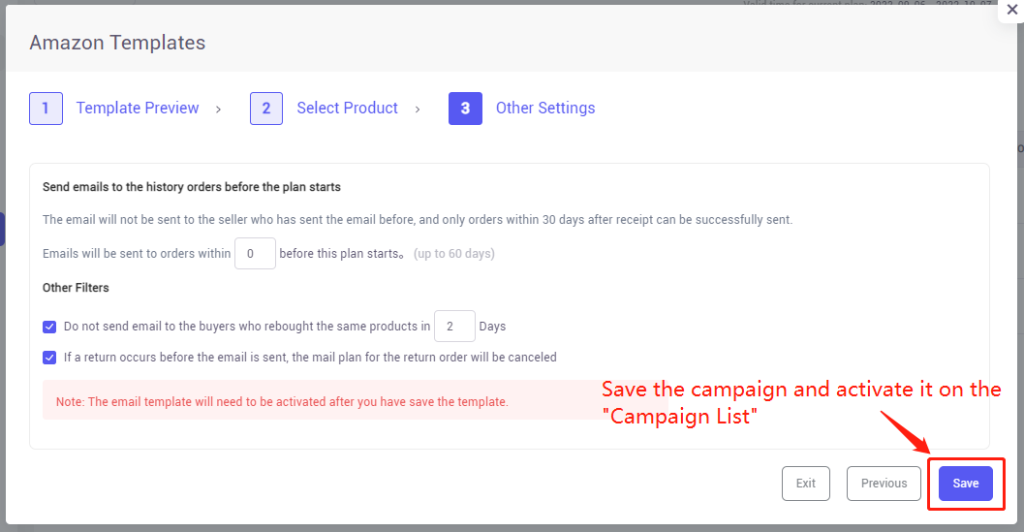The height and width of the screenshot is (532, 1024).
Task: Go to Select Product step
Action: tap(347, 108)
